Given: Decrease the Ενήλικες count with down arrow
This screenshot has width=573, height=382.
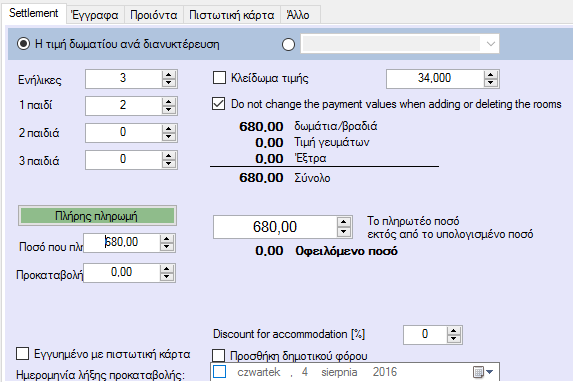Looking at the screenshot, I should pos(168,83).
